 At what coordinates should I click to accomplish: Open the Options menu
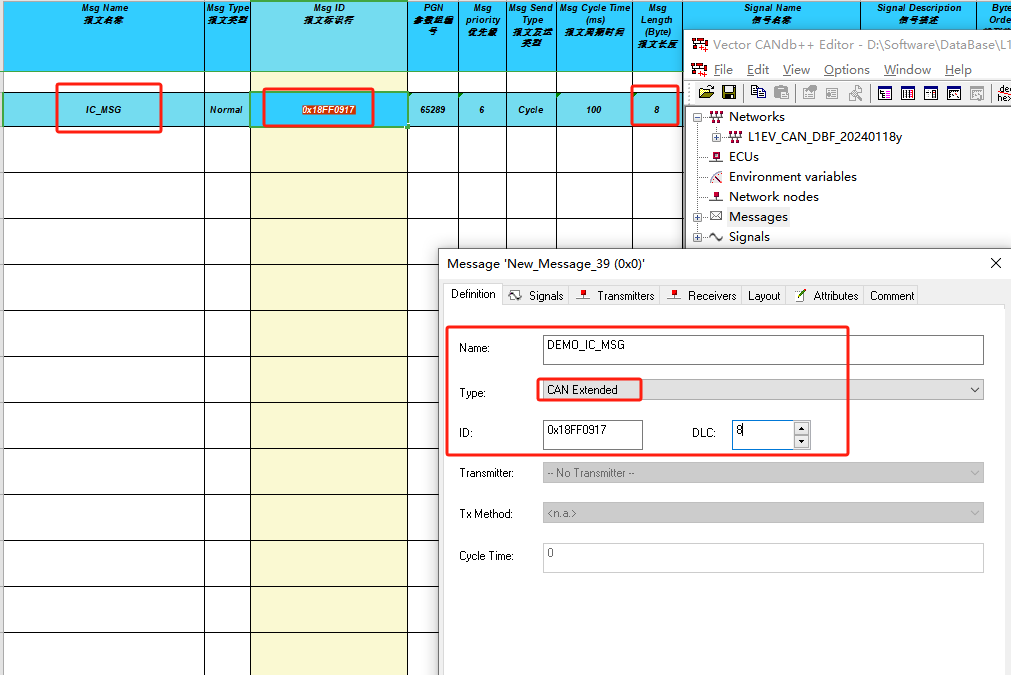847,70
